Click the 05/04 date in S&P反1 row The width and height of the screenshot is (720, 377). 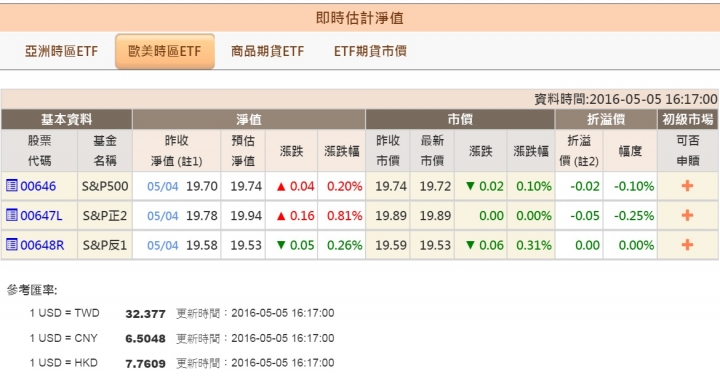click(163, 245)
